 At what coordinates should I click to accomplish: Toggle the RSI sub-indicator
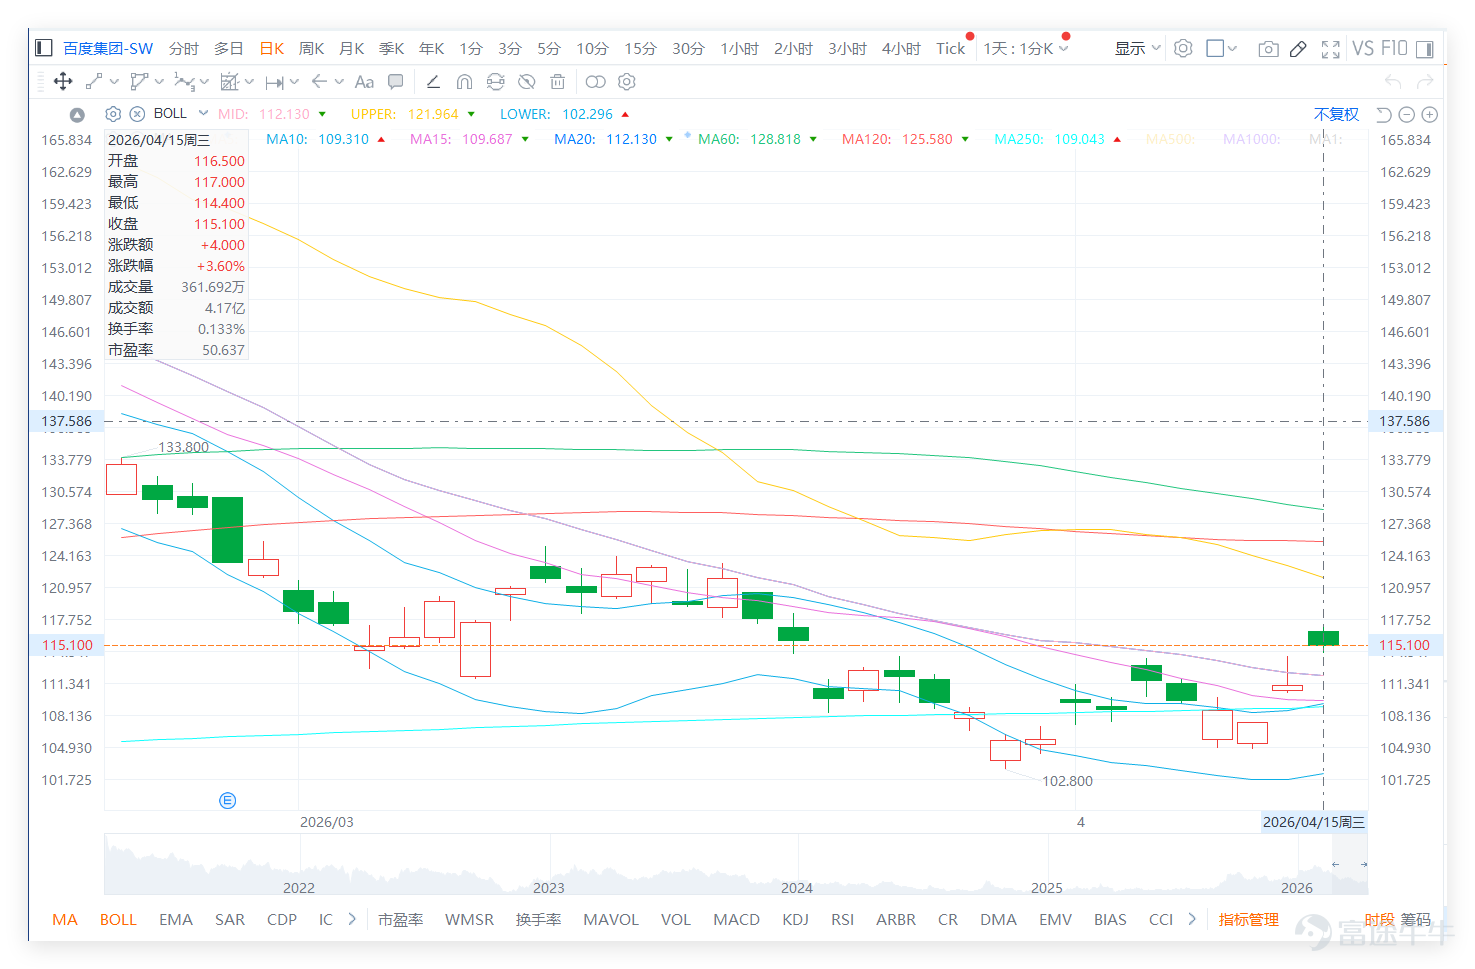coord(842,919)
